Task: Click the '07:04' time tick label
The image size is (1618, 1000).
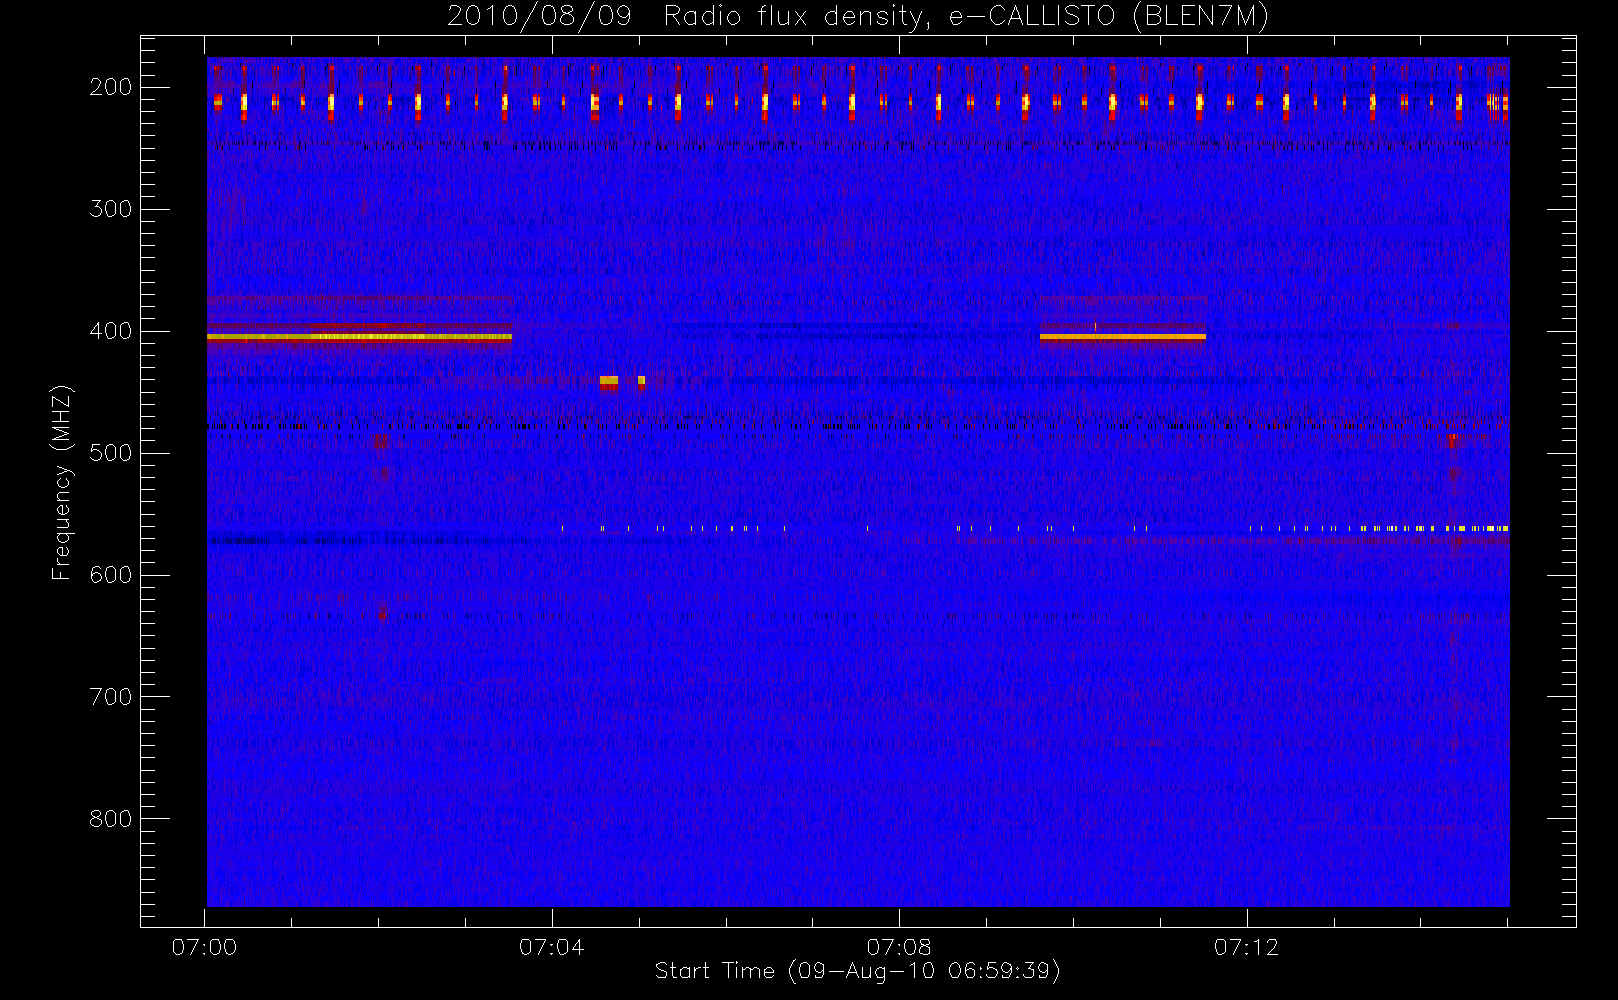Action: (551, 947)
